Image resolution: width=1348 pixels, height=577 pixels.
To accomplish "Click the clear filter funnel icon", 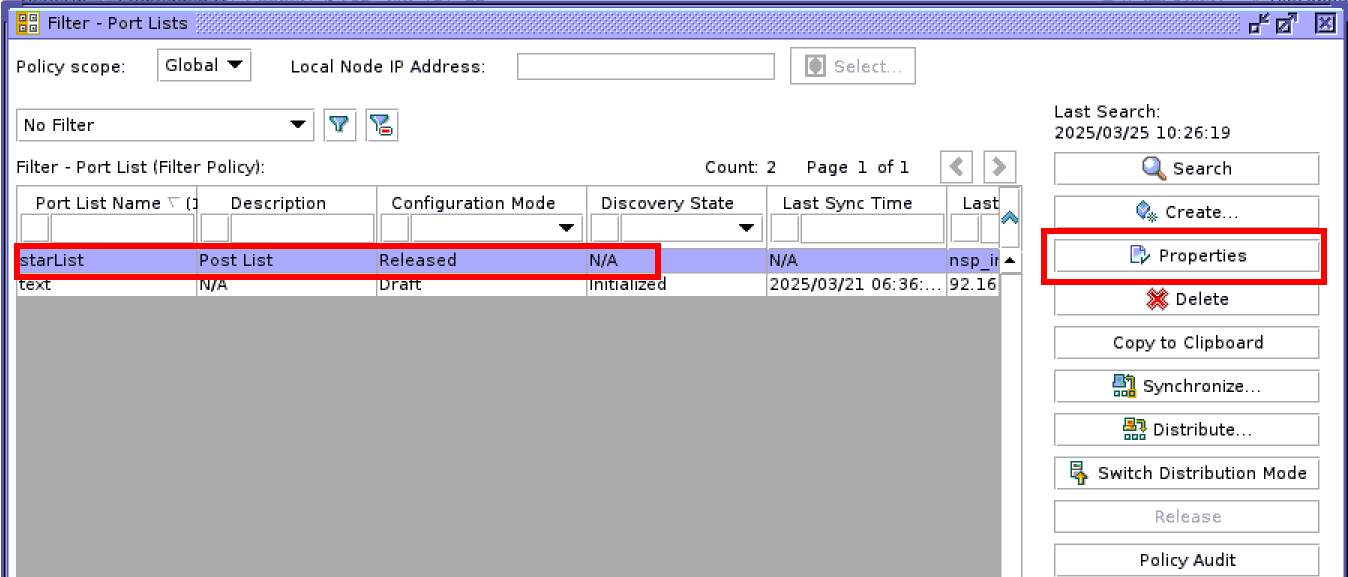I will click(x=382, y=125).
